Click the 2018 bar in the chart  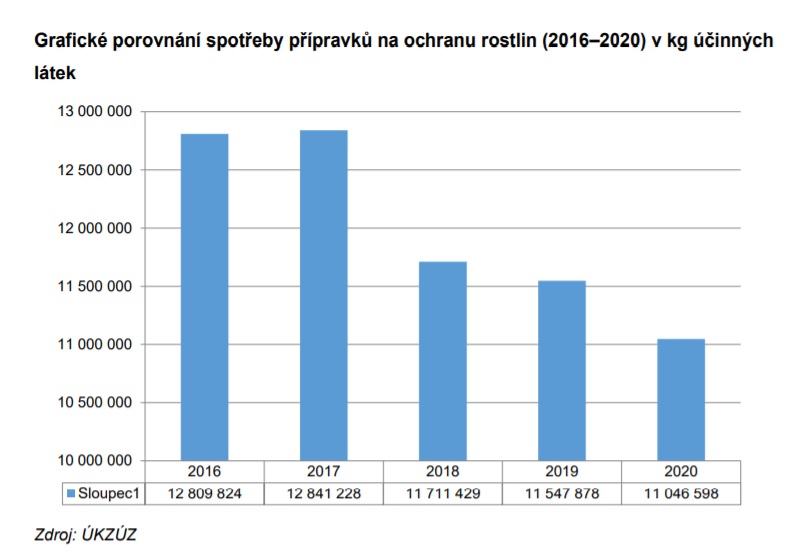point(442,361)
